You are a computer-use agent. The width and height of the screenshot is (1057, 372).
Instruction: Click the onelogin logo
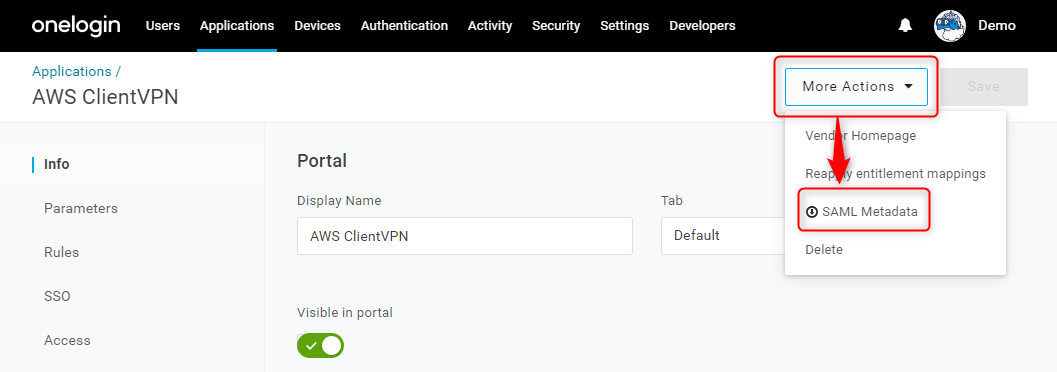(76, 26)
